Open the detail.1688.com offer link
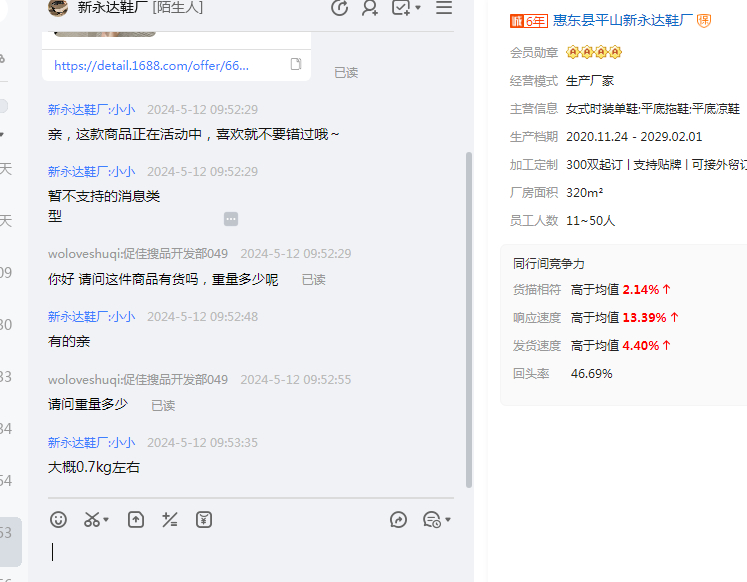The image size is (747, 582). [x=151, y=65]
